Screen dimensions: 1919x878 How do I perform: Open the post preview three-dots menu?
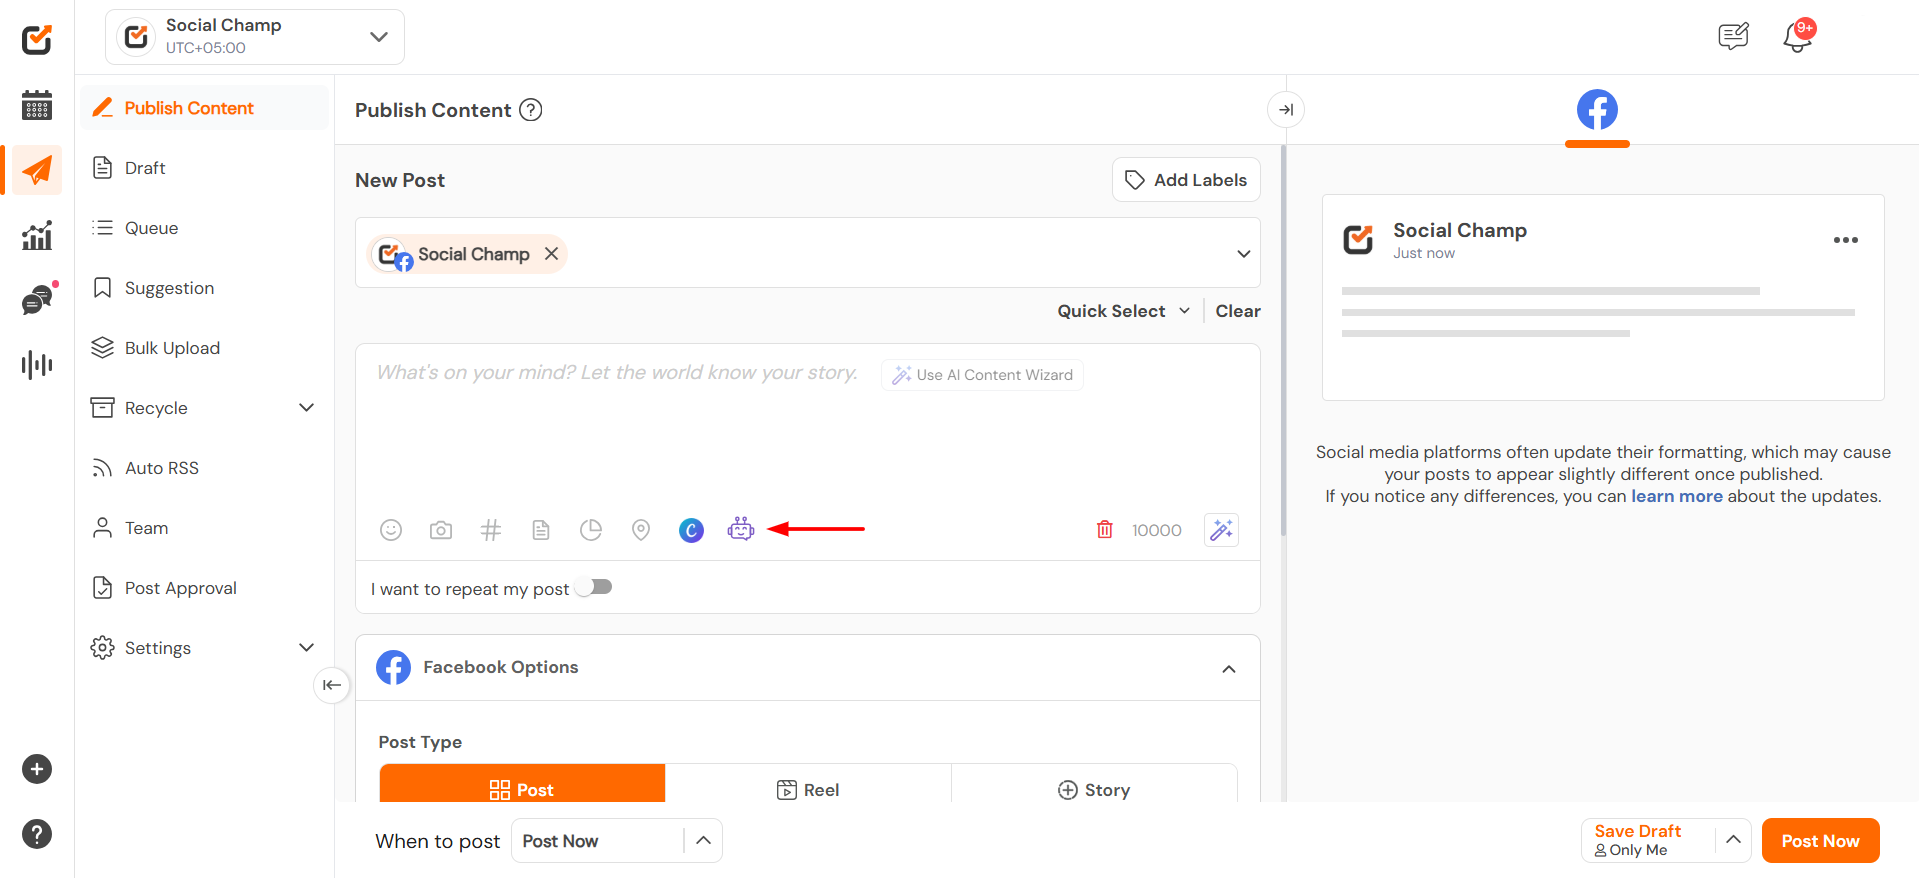[x=1846, y=240]
